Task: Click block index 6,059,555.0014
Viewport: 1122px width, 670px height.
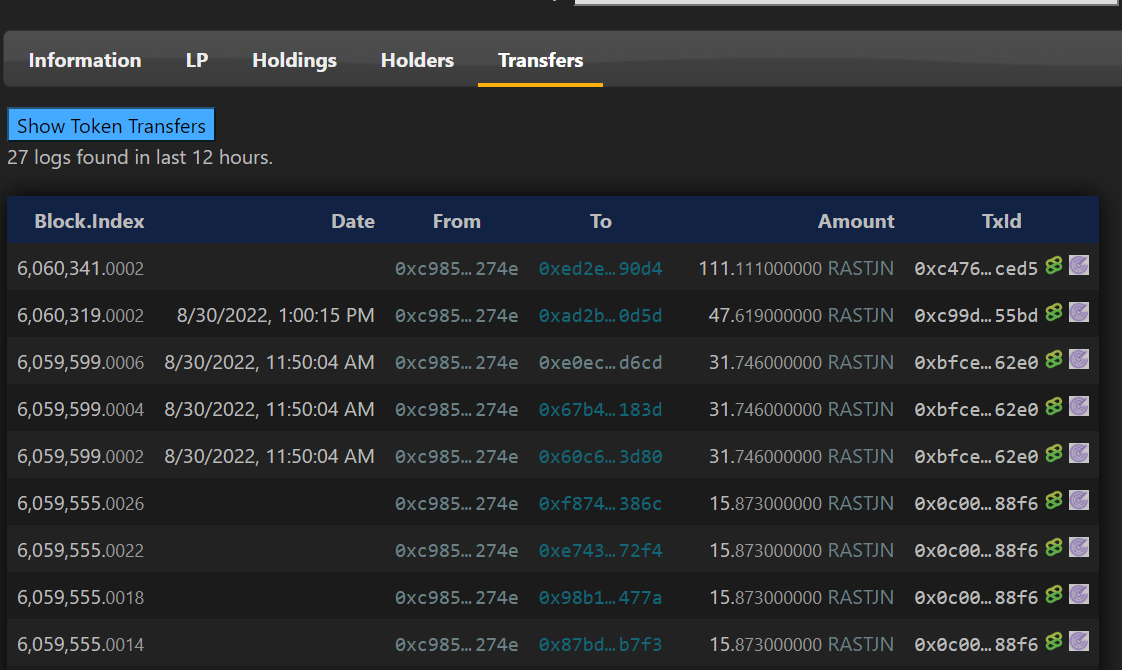Action: (x=80, y=644)
